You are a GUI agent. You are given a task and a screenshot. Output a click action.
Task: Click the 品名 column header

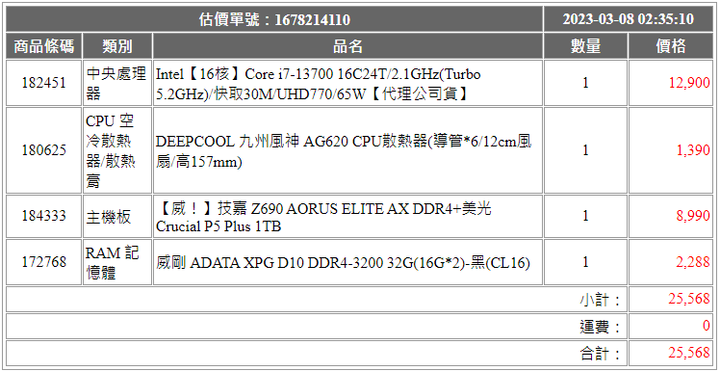coord(348,46)
